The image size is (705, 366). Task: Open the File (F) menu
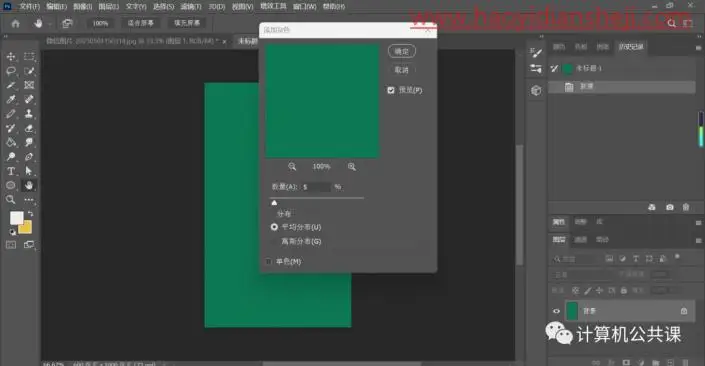pyautogui.click(x=29, y=7)
